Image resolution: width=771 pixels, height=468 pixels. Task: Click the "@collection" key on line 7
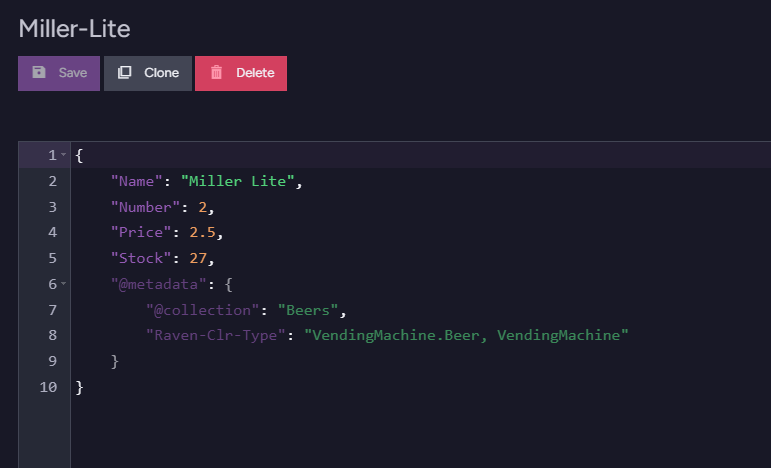203,310
